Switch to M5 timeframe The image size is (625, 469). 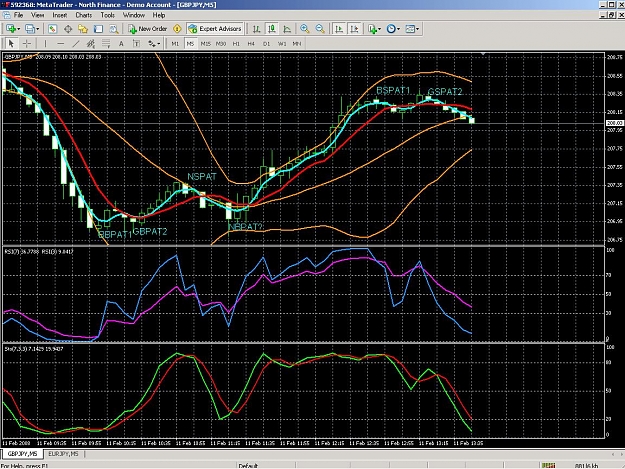point(190,44)
